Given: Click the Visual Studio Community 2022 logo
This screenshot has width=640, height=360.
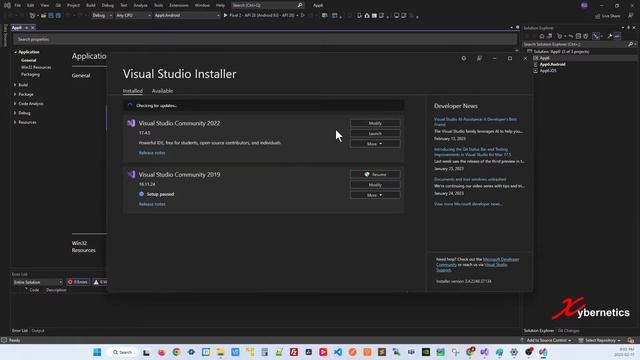Looking at the screenshot, I should [131, 123].
